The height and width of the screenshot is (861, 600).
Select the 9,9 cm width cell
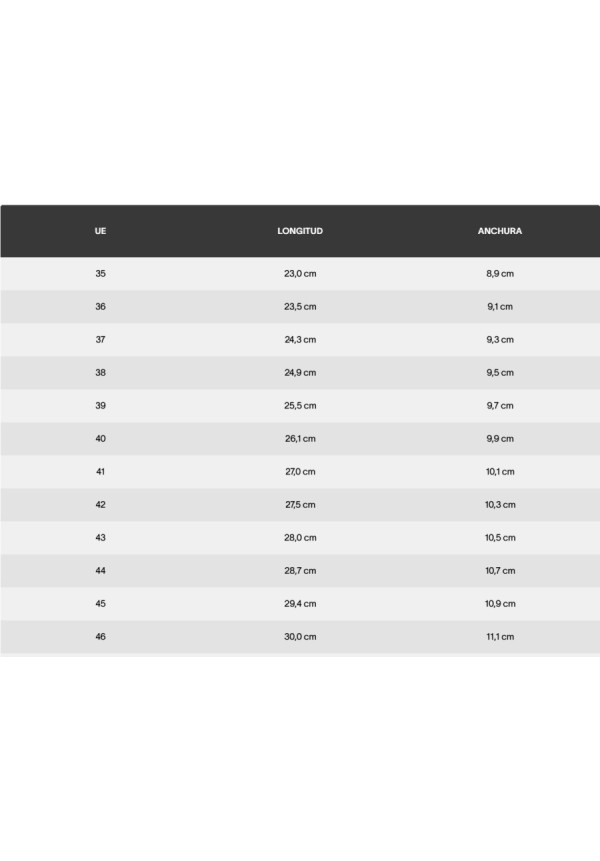500,438
